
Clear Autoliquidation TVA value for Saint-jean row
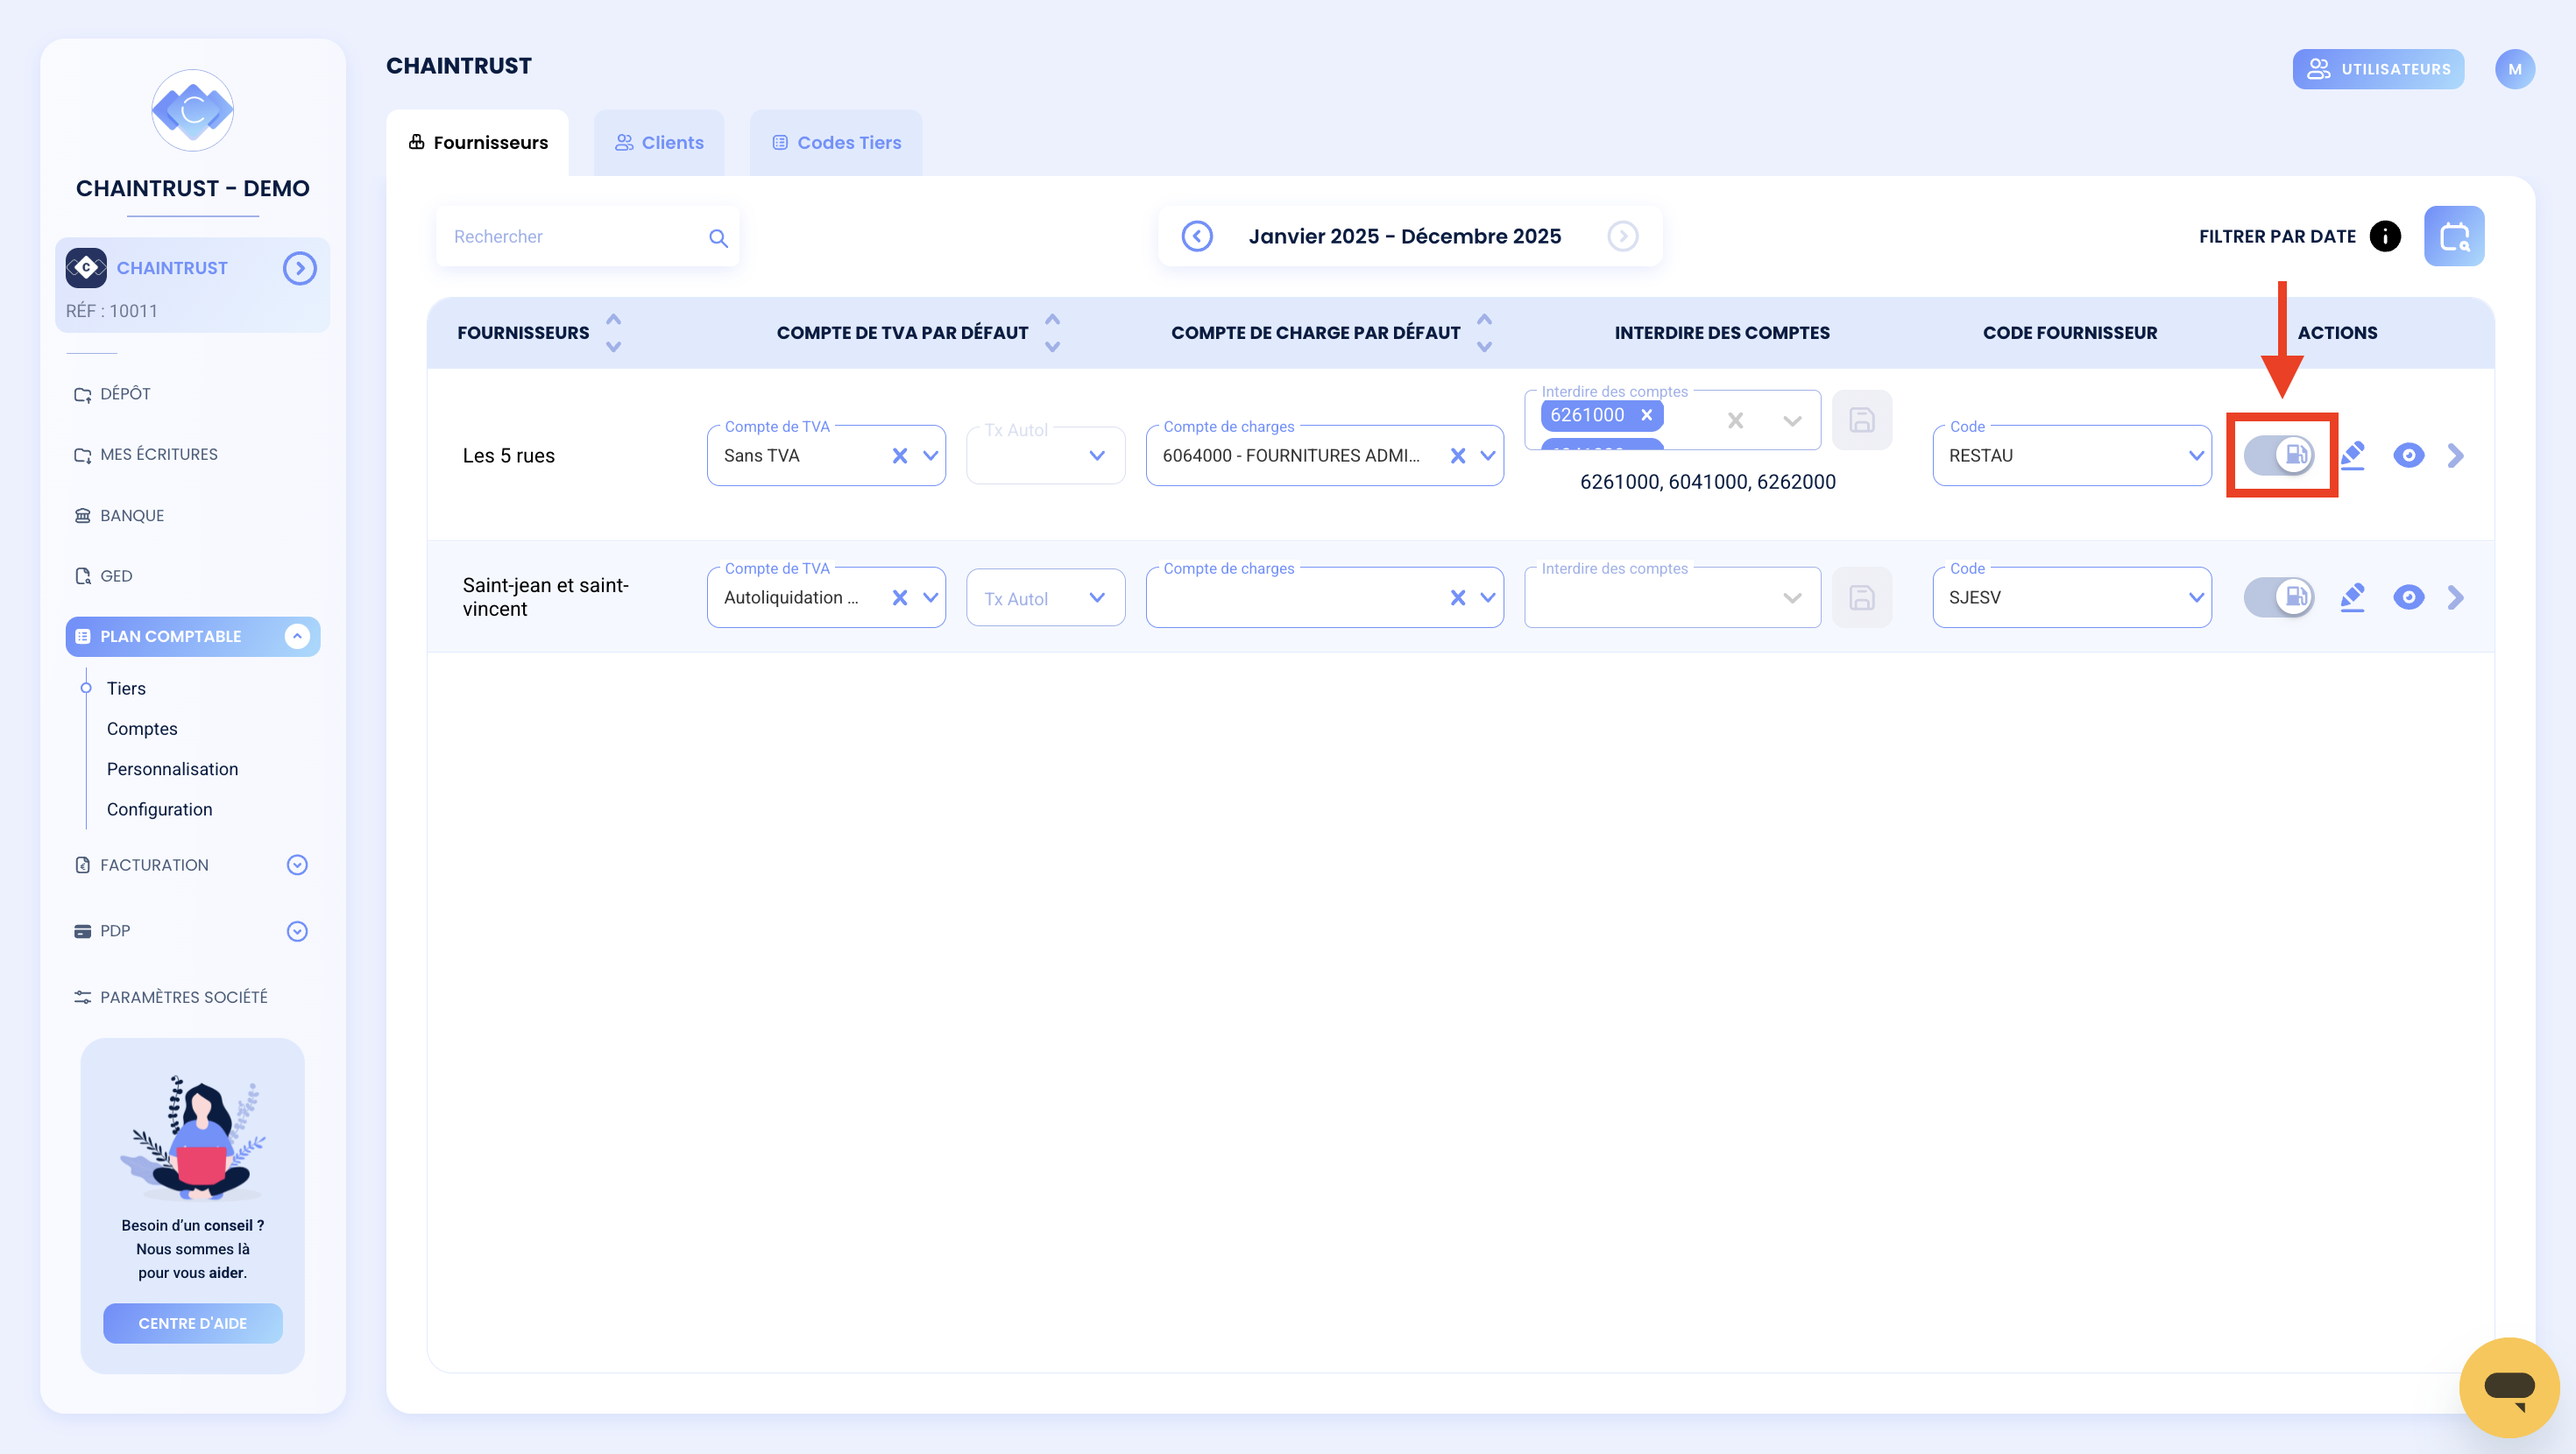tap(899, 598)
